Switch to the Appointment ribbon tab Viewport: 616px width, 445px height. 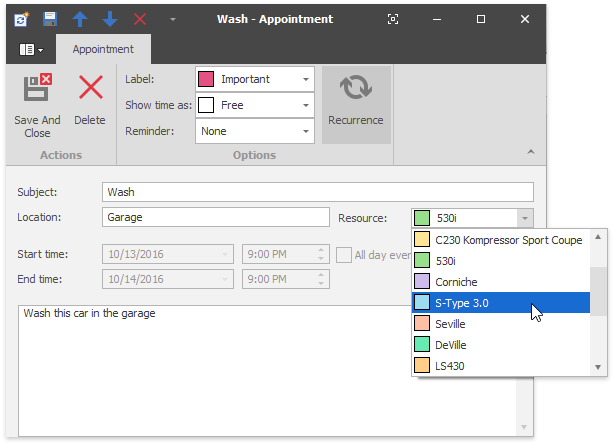click(x=103, y=49)
